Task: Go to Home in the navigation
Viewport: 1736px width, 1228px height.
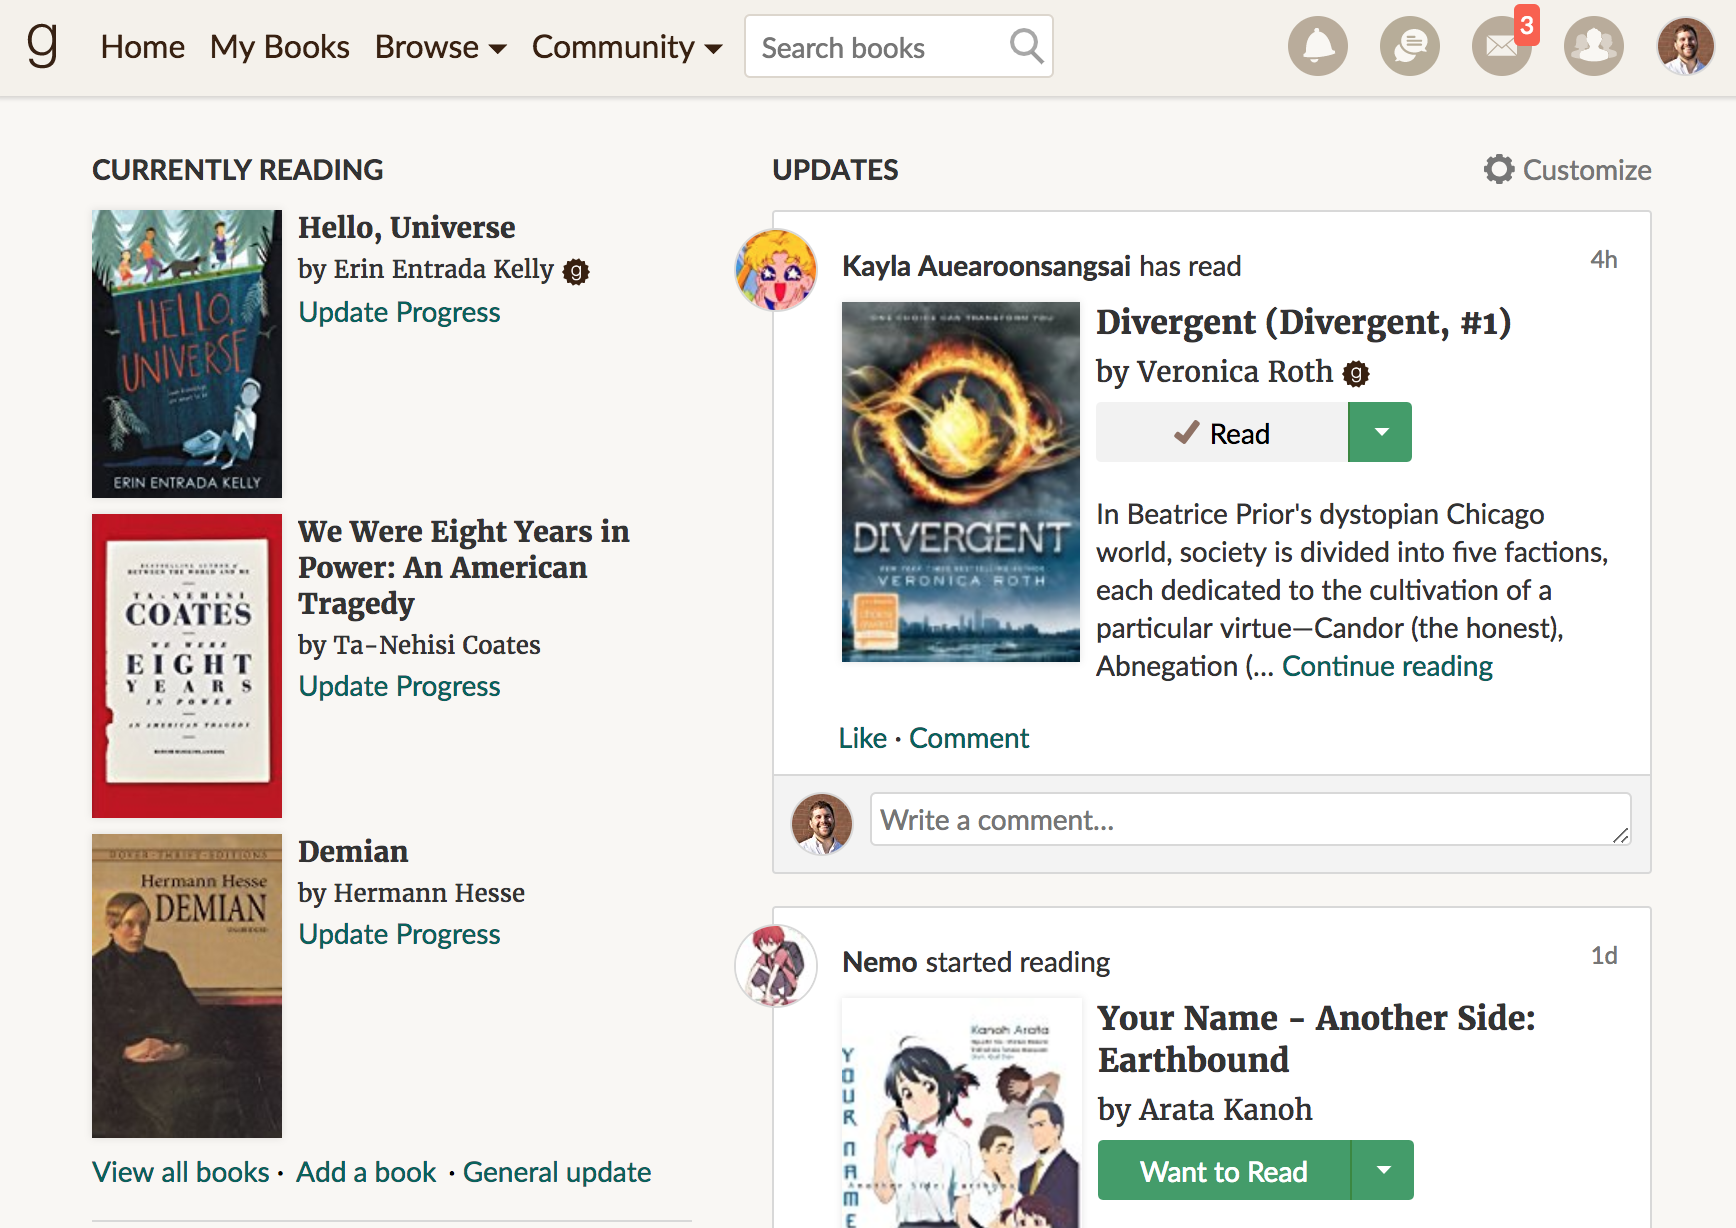Action: 143,47
